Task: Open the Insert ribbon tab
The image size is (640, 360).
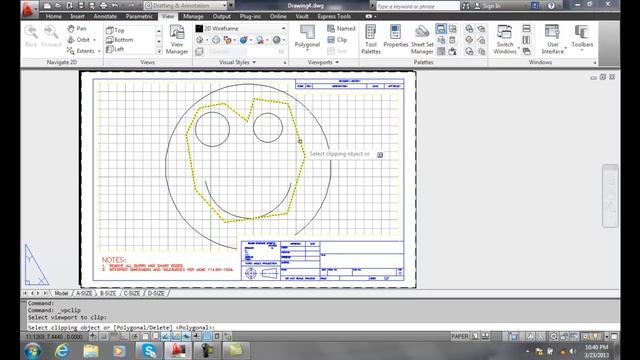Action: point(77,16)
